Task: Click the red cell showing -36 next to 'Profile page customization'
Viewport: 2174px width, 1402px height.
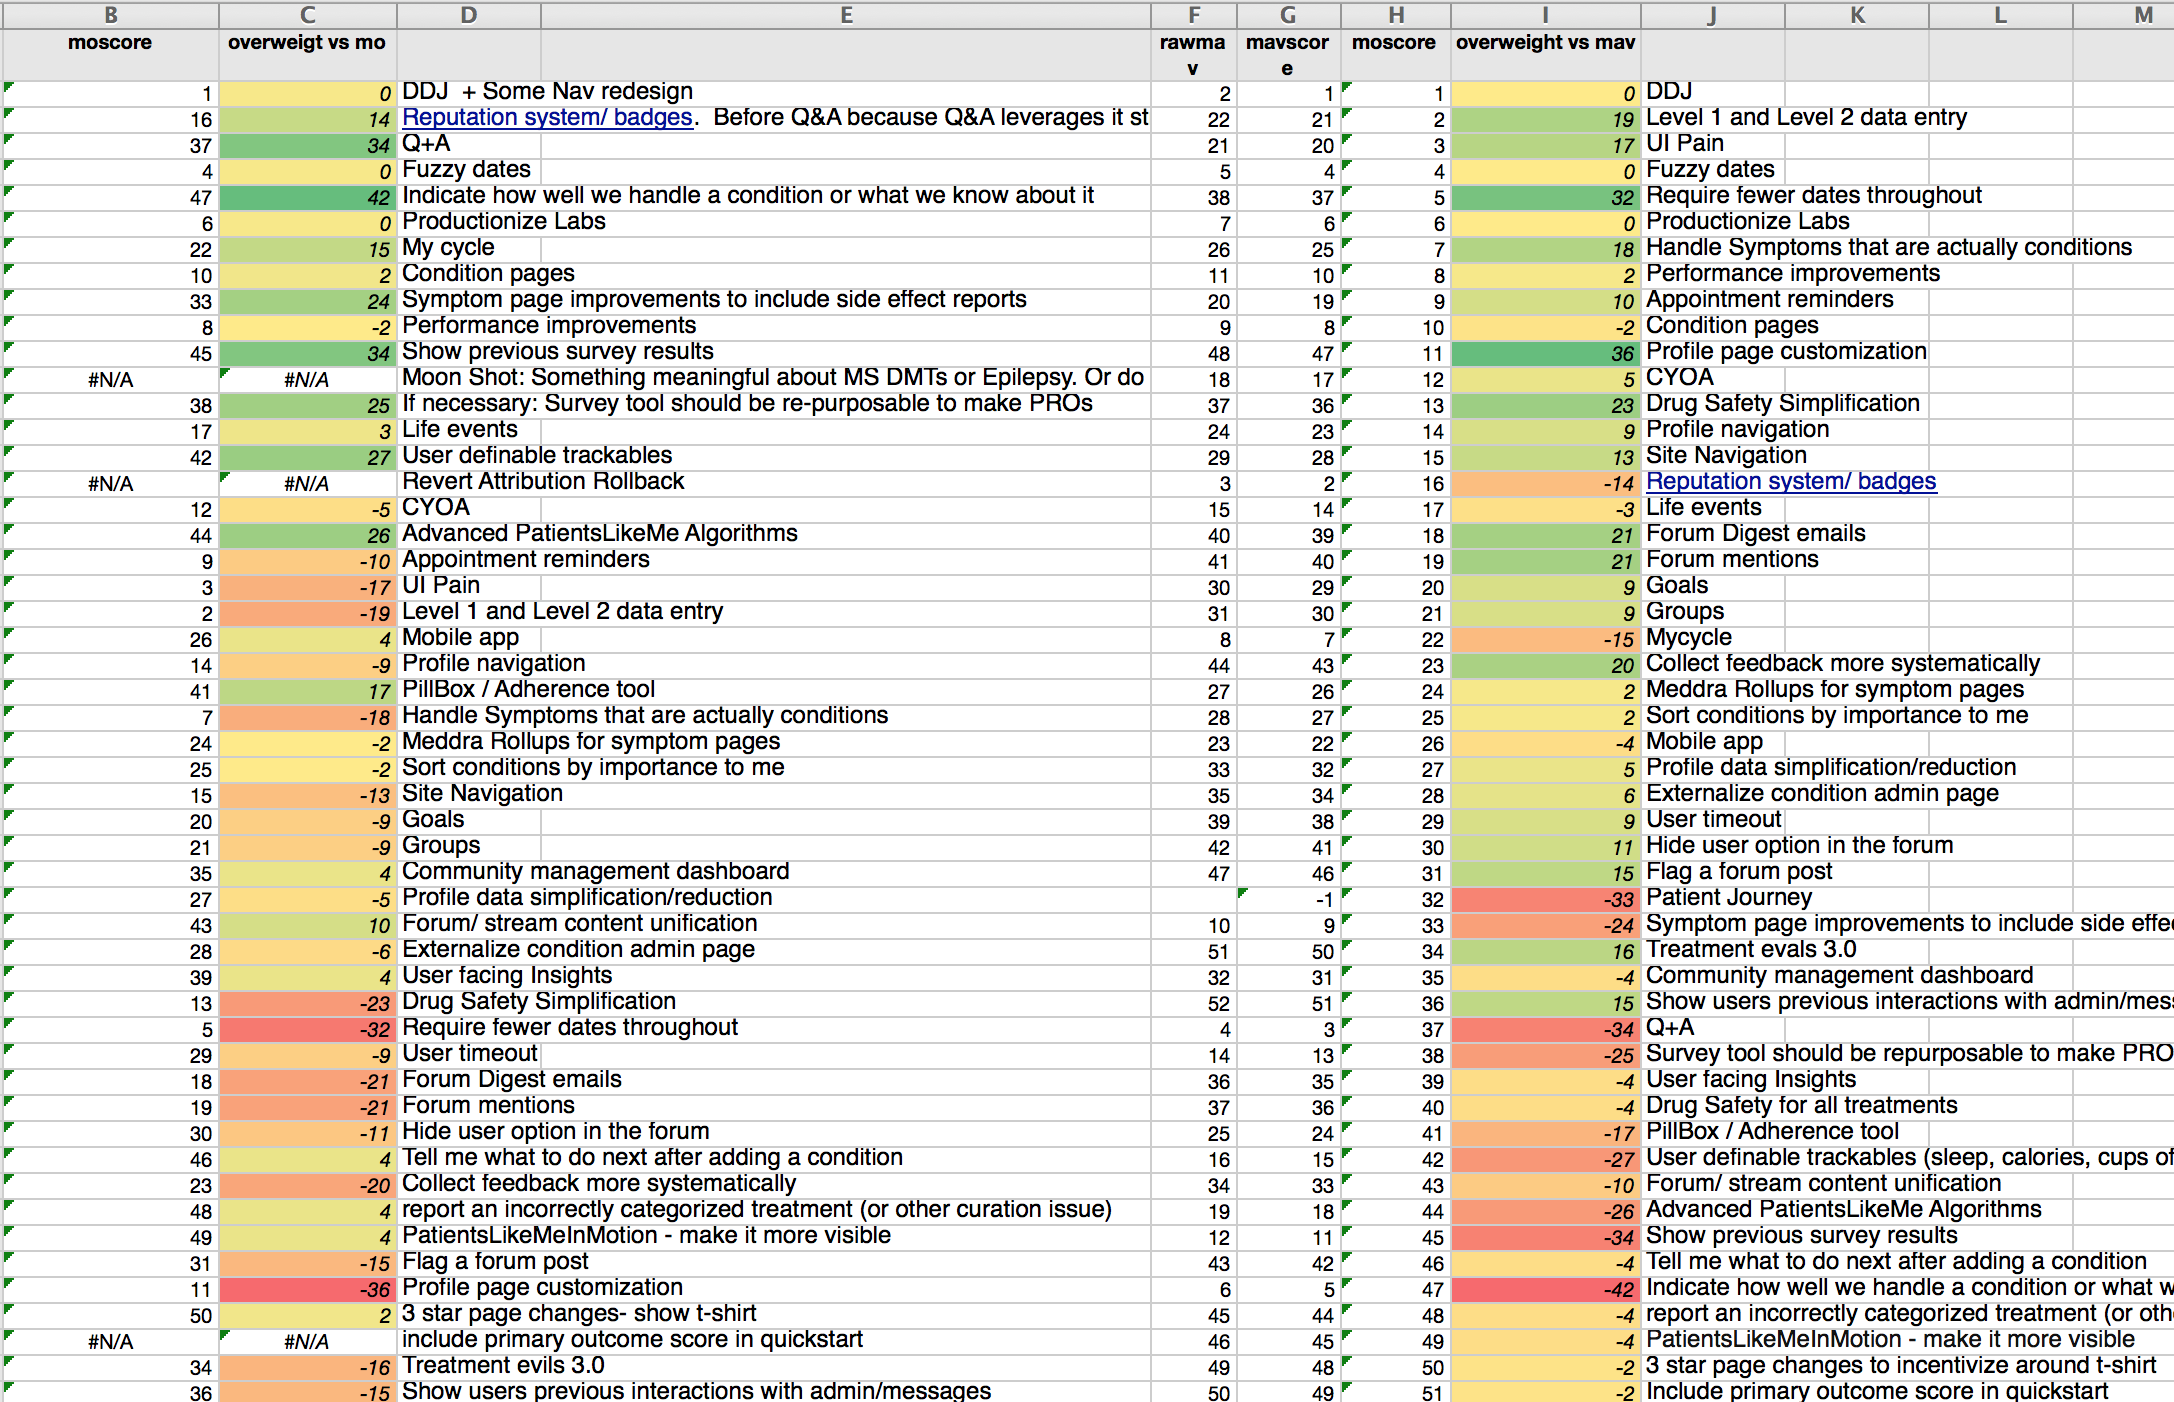Action: 307,1288
